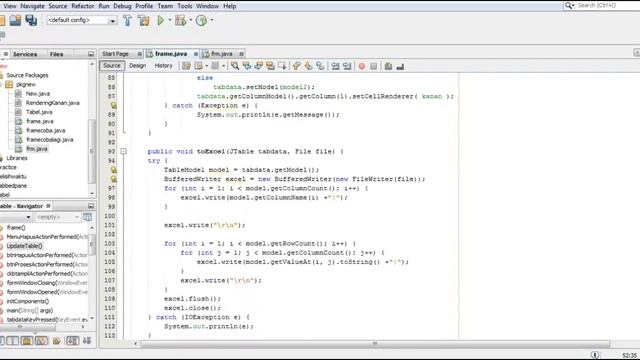This screenshot has width=640, height=360.
Task: Open the run options arrow beside play
Action: coord(170,20)
